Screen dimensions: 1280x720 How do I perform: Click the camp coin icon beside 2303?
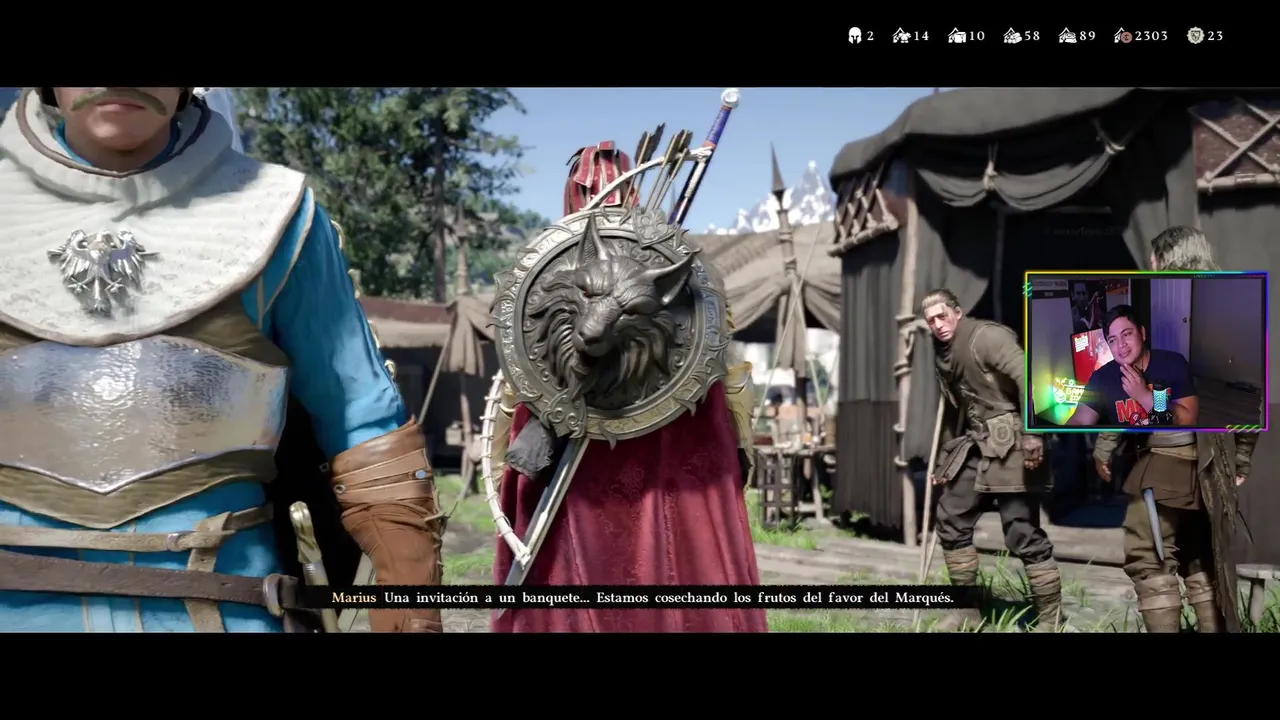(1123, 35)
